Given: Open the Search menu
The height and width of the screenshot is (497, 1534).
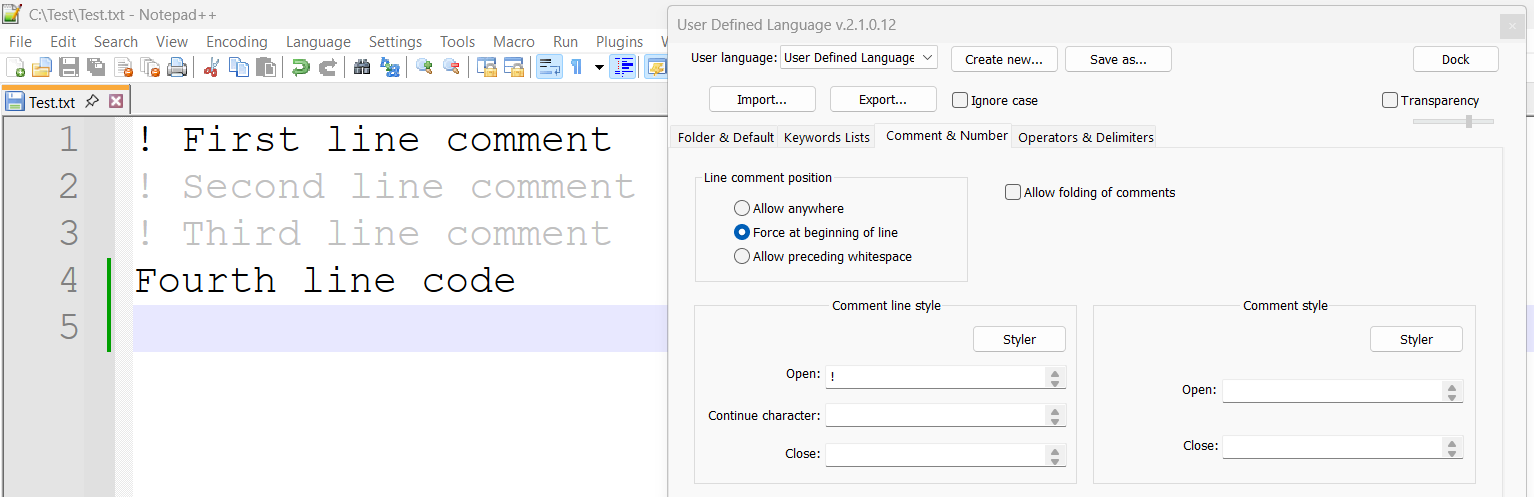Looking at the screenshot, I should pos(116,41).
